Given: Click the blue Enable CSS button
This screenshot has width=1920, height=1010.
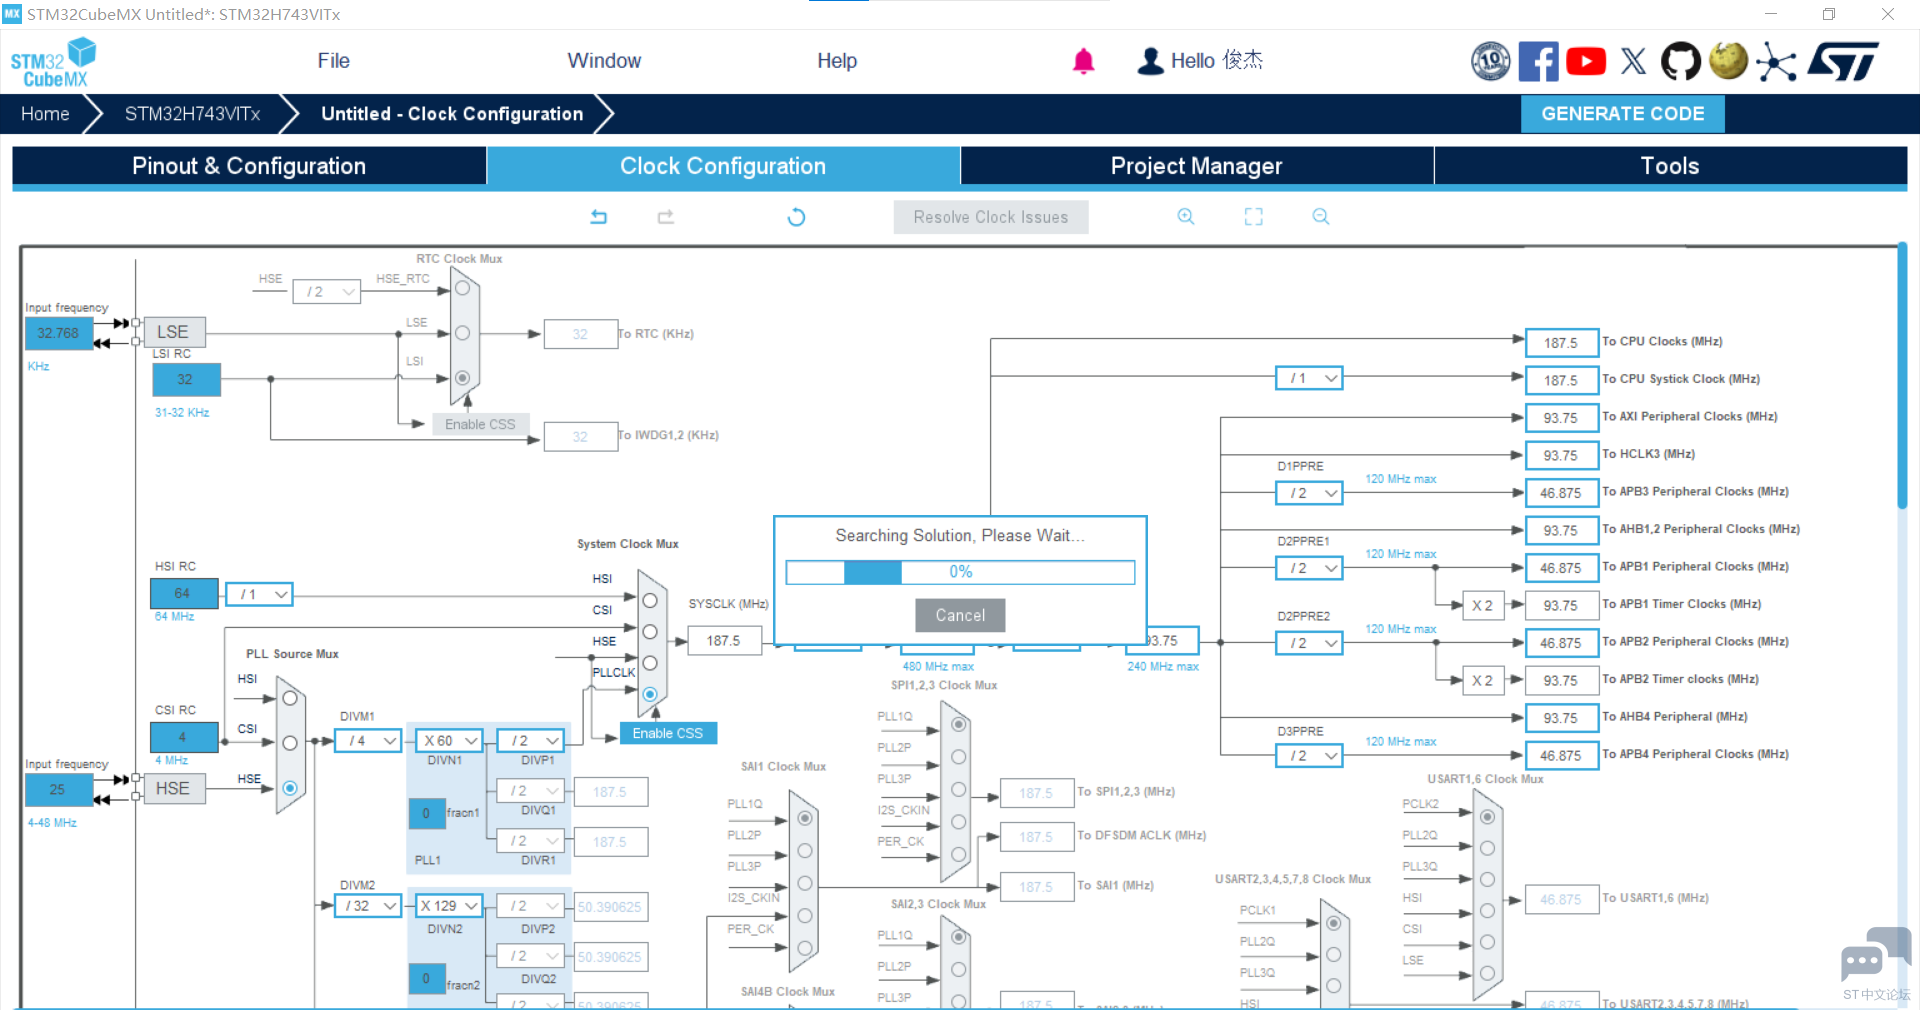Looking at the screenshot, I should (668, 733).
